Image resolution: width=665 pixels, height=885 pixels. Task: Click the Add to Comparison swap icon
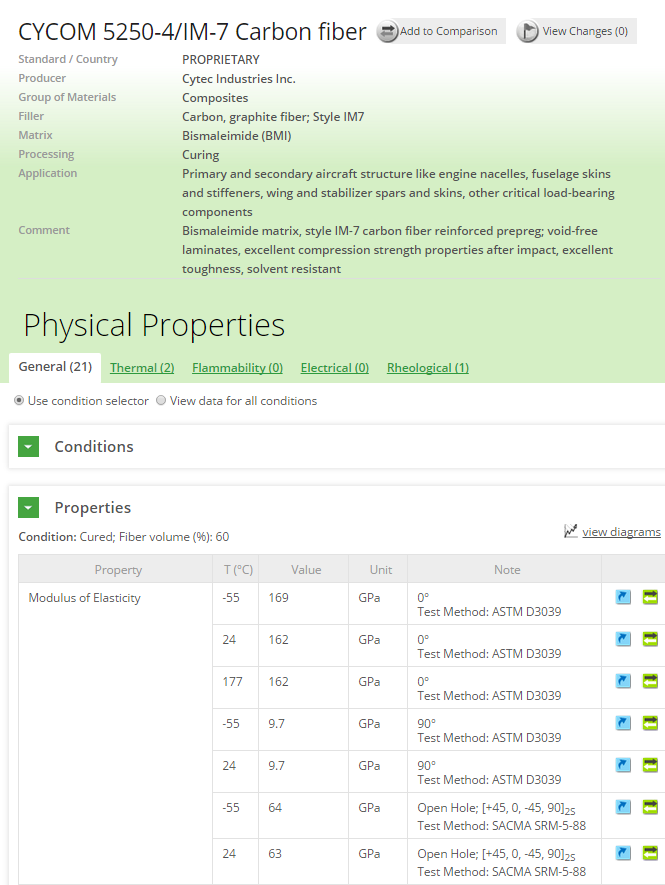388,32
